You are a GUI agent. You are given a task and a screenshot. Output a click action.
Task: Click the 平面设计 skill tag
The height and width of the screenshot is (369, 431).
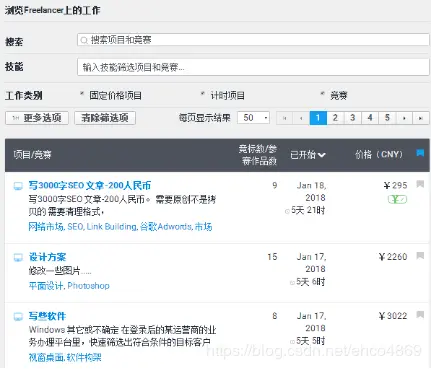point(46,286)
